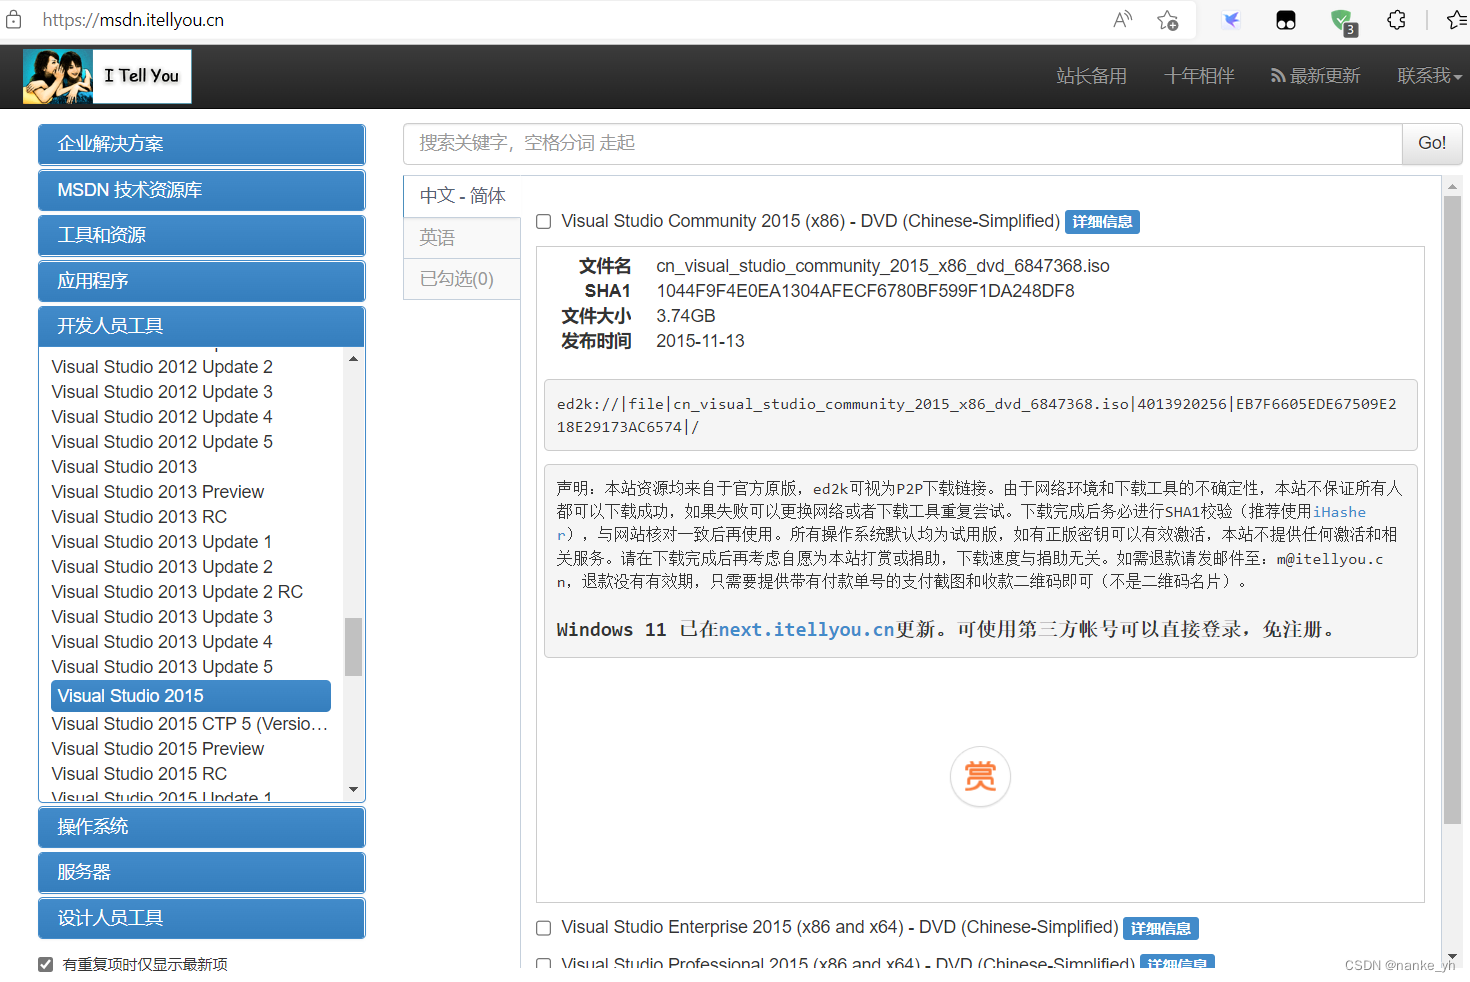Click results panel scroll-up arrow
This screenshot has height=982, width=1470.
(x=1452, y=186)
